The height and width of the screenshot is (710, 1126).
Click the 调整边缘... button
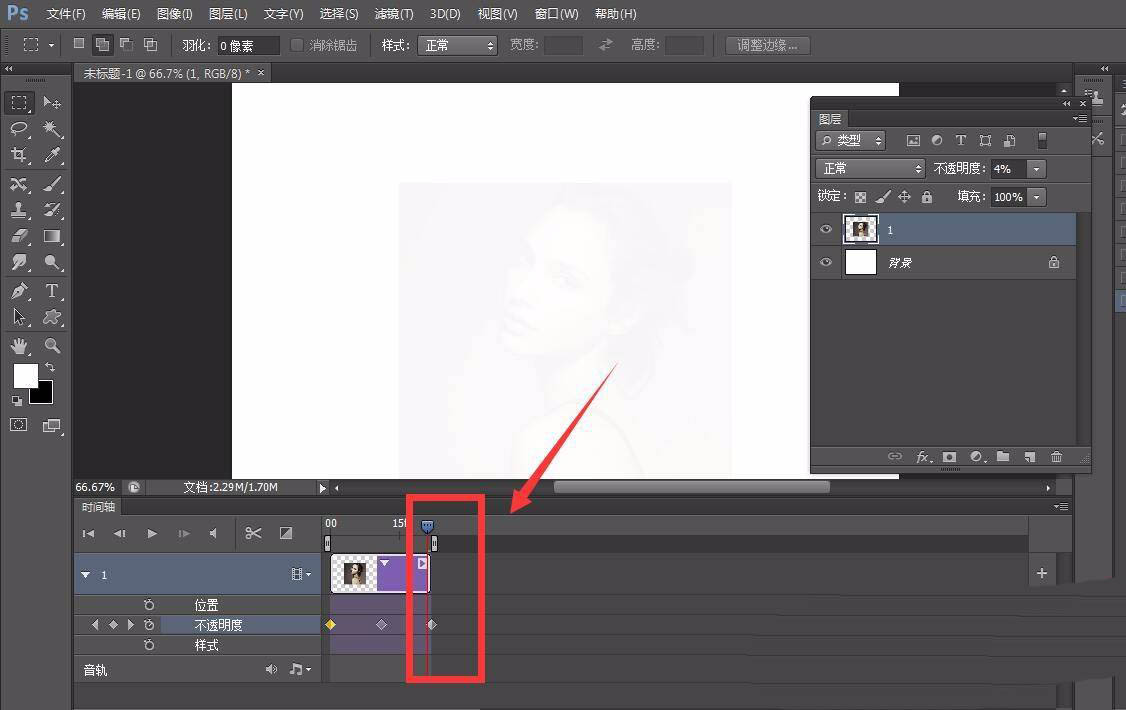tap(767, 45)
